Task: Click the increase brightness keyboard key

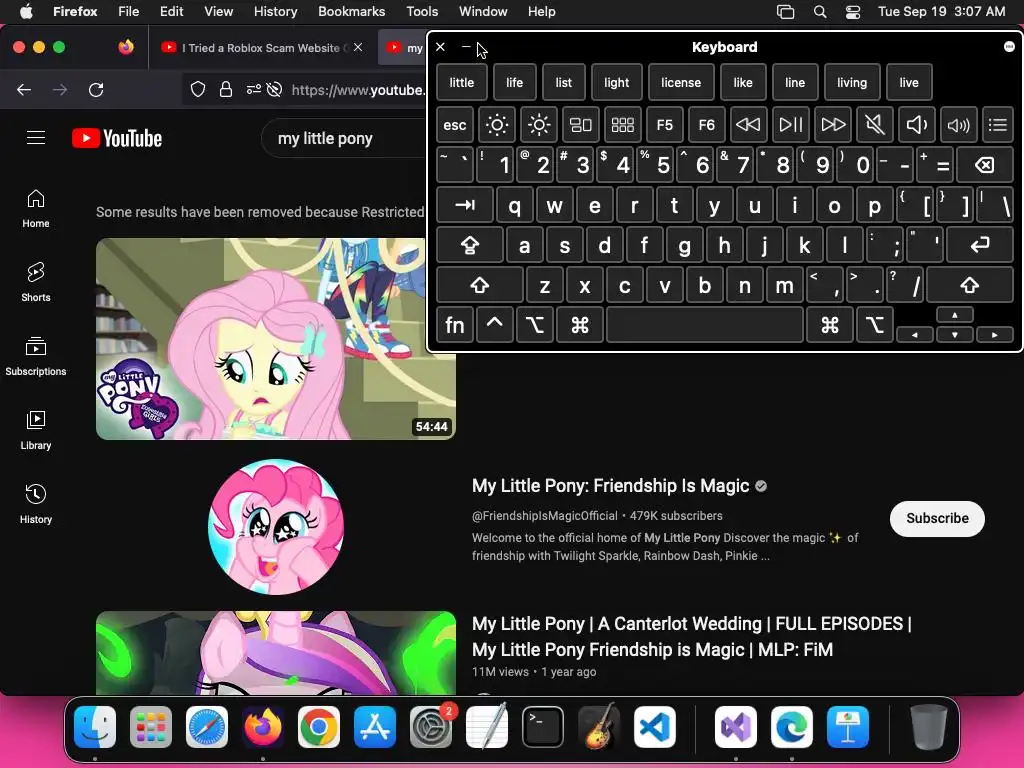Action: pyautogui.click(x=539, y=125)
